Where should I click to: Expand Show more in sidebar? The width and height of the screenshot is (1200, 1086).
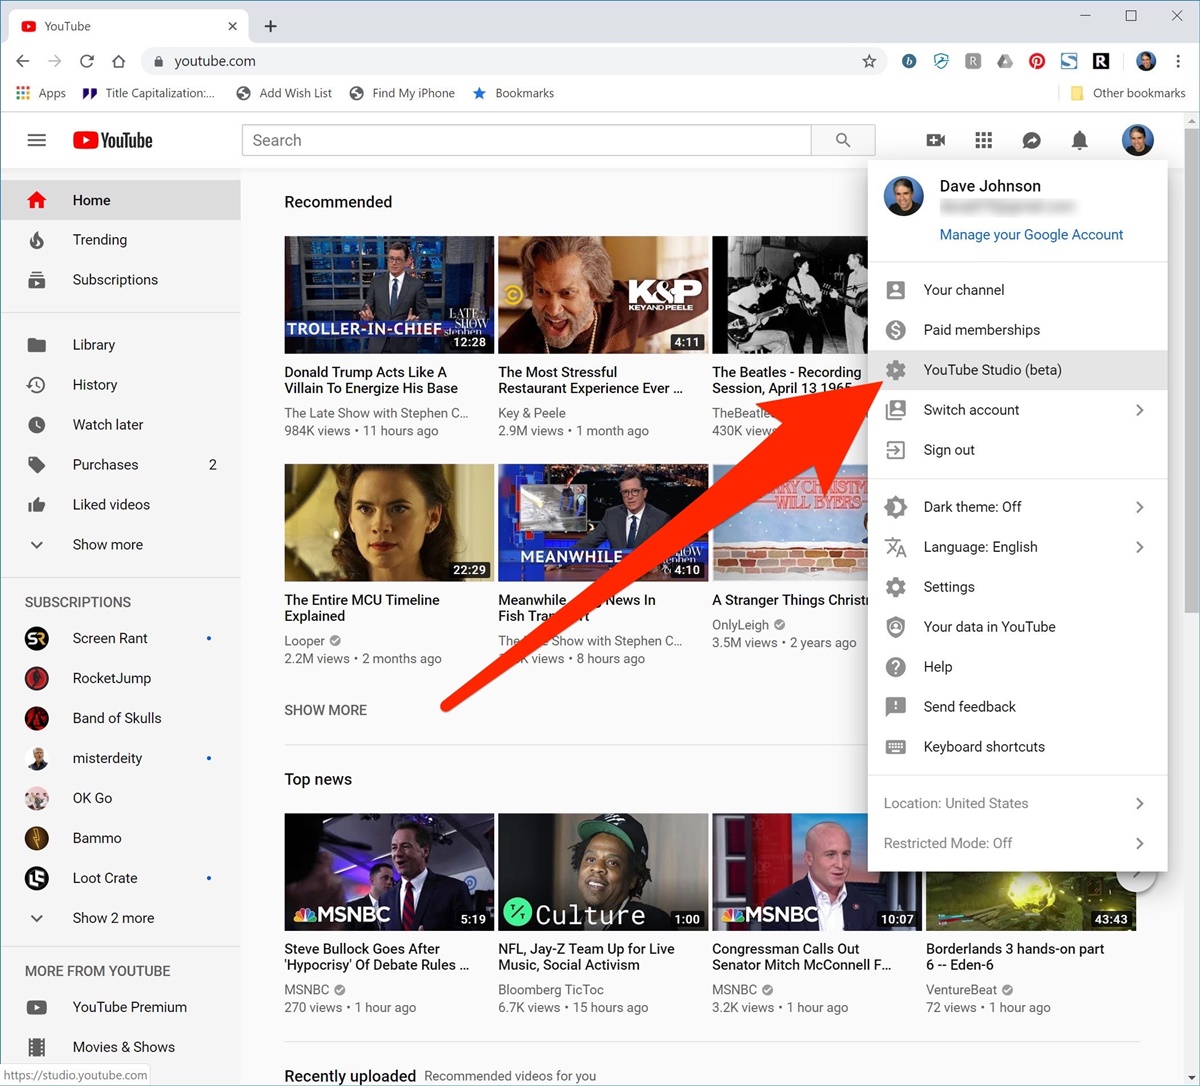tap(107, 545)
